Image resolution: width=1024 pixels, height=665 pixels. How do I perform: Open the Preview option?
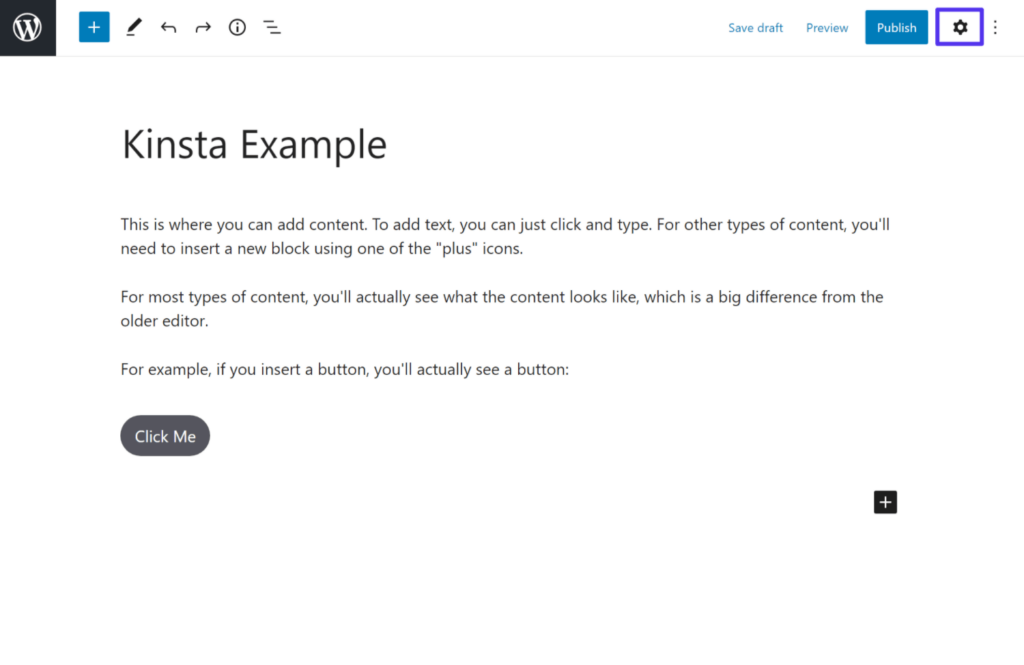827,28
